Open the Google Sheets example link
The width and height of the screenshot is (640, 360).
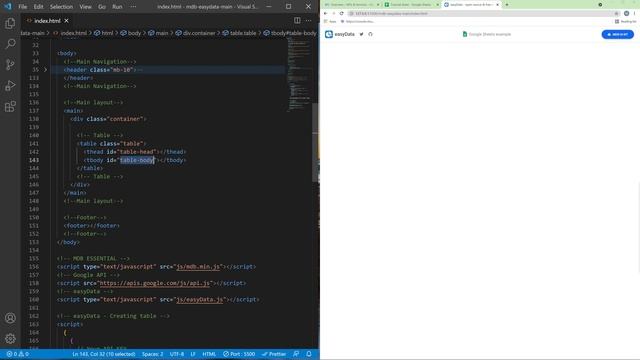tap(487, 34)
